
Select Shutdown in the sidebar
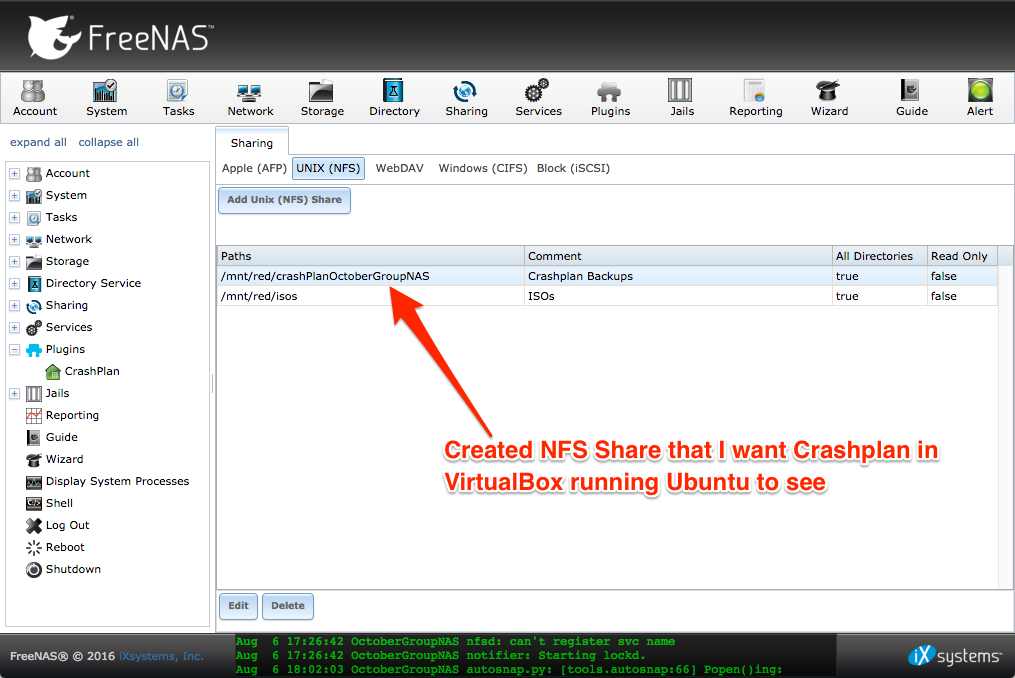pos(63,569)
